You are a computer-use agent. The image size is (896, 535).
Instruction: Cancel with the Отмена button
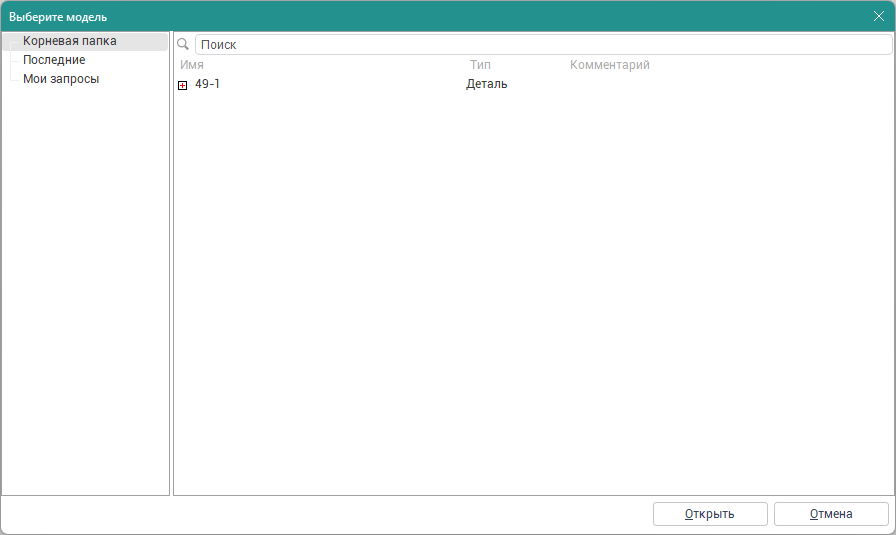830,514
